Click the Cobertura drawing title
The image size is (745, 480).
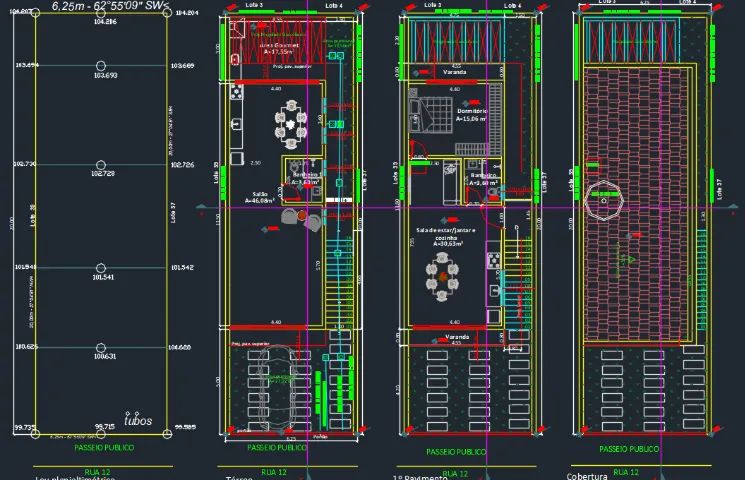[x=587, y=476]
